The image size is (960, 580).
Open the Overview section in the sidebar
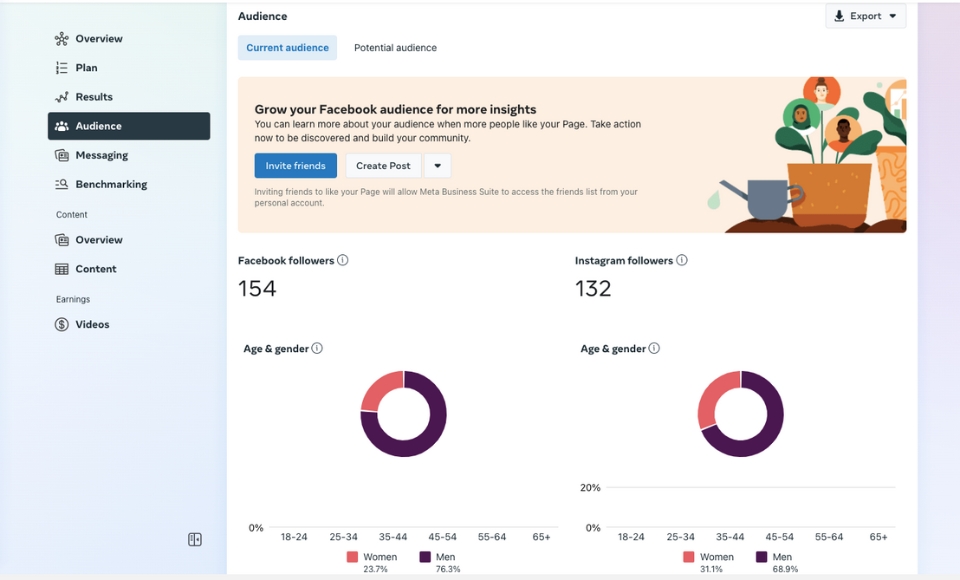point(95,38)
